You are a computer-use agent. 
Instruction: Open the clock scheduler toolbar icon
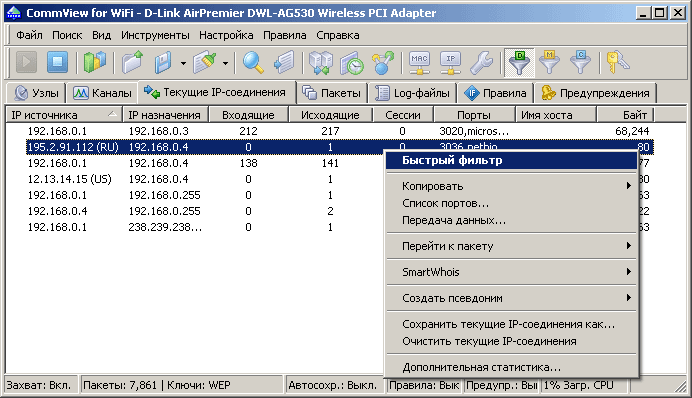[x=352, y=62]
